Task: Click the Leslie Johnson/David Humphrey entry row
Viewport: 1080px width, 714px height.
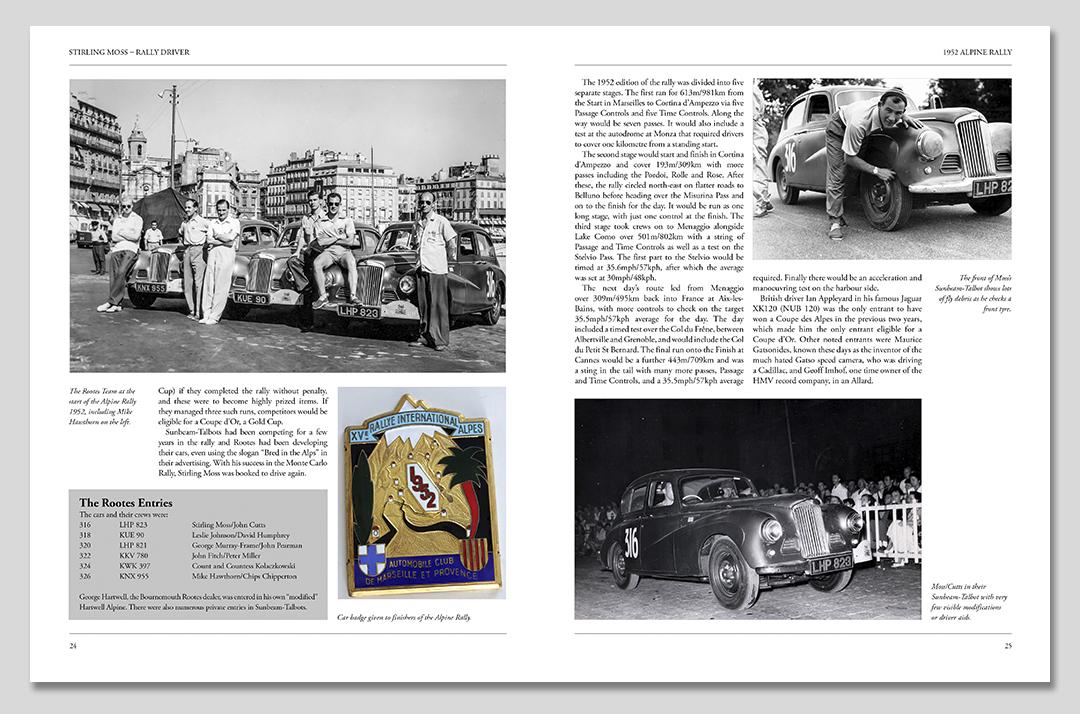Action: pyautogui.click(x=190, y=535)
